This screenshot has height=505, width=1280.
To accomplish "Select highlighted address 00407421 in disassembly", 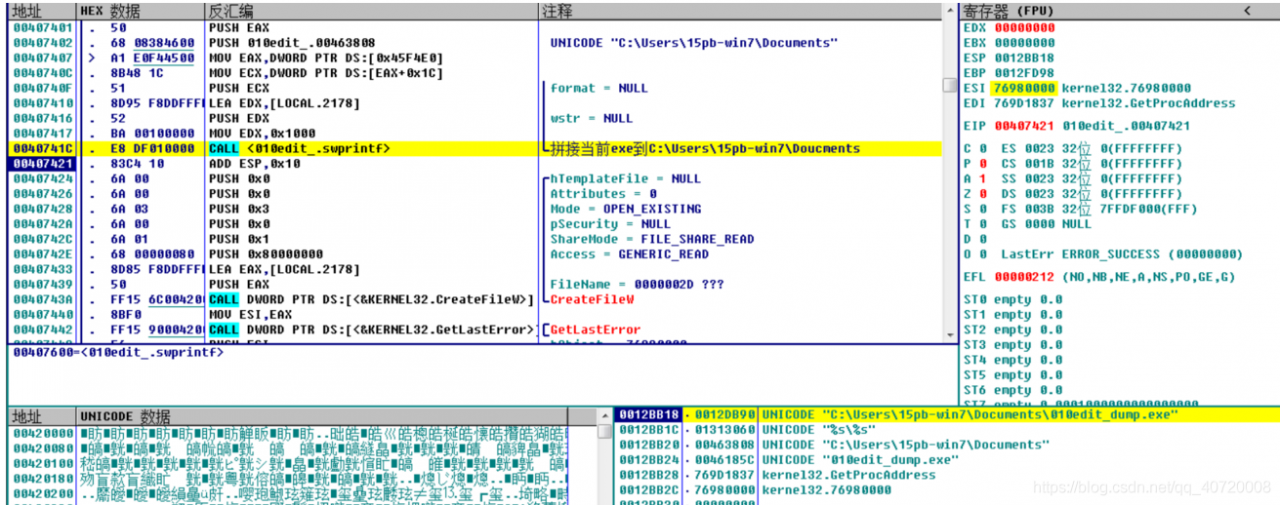I will coord(42,163).
